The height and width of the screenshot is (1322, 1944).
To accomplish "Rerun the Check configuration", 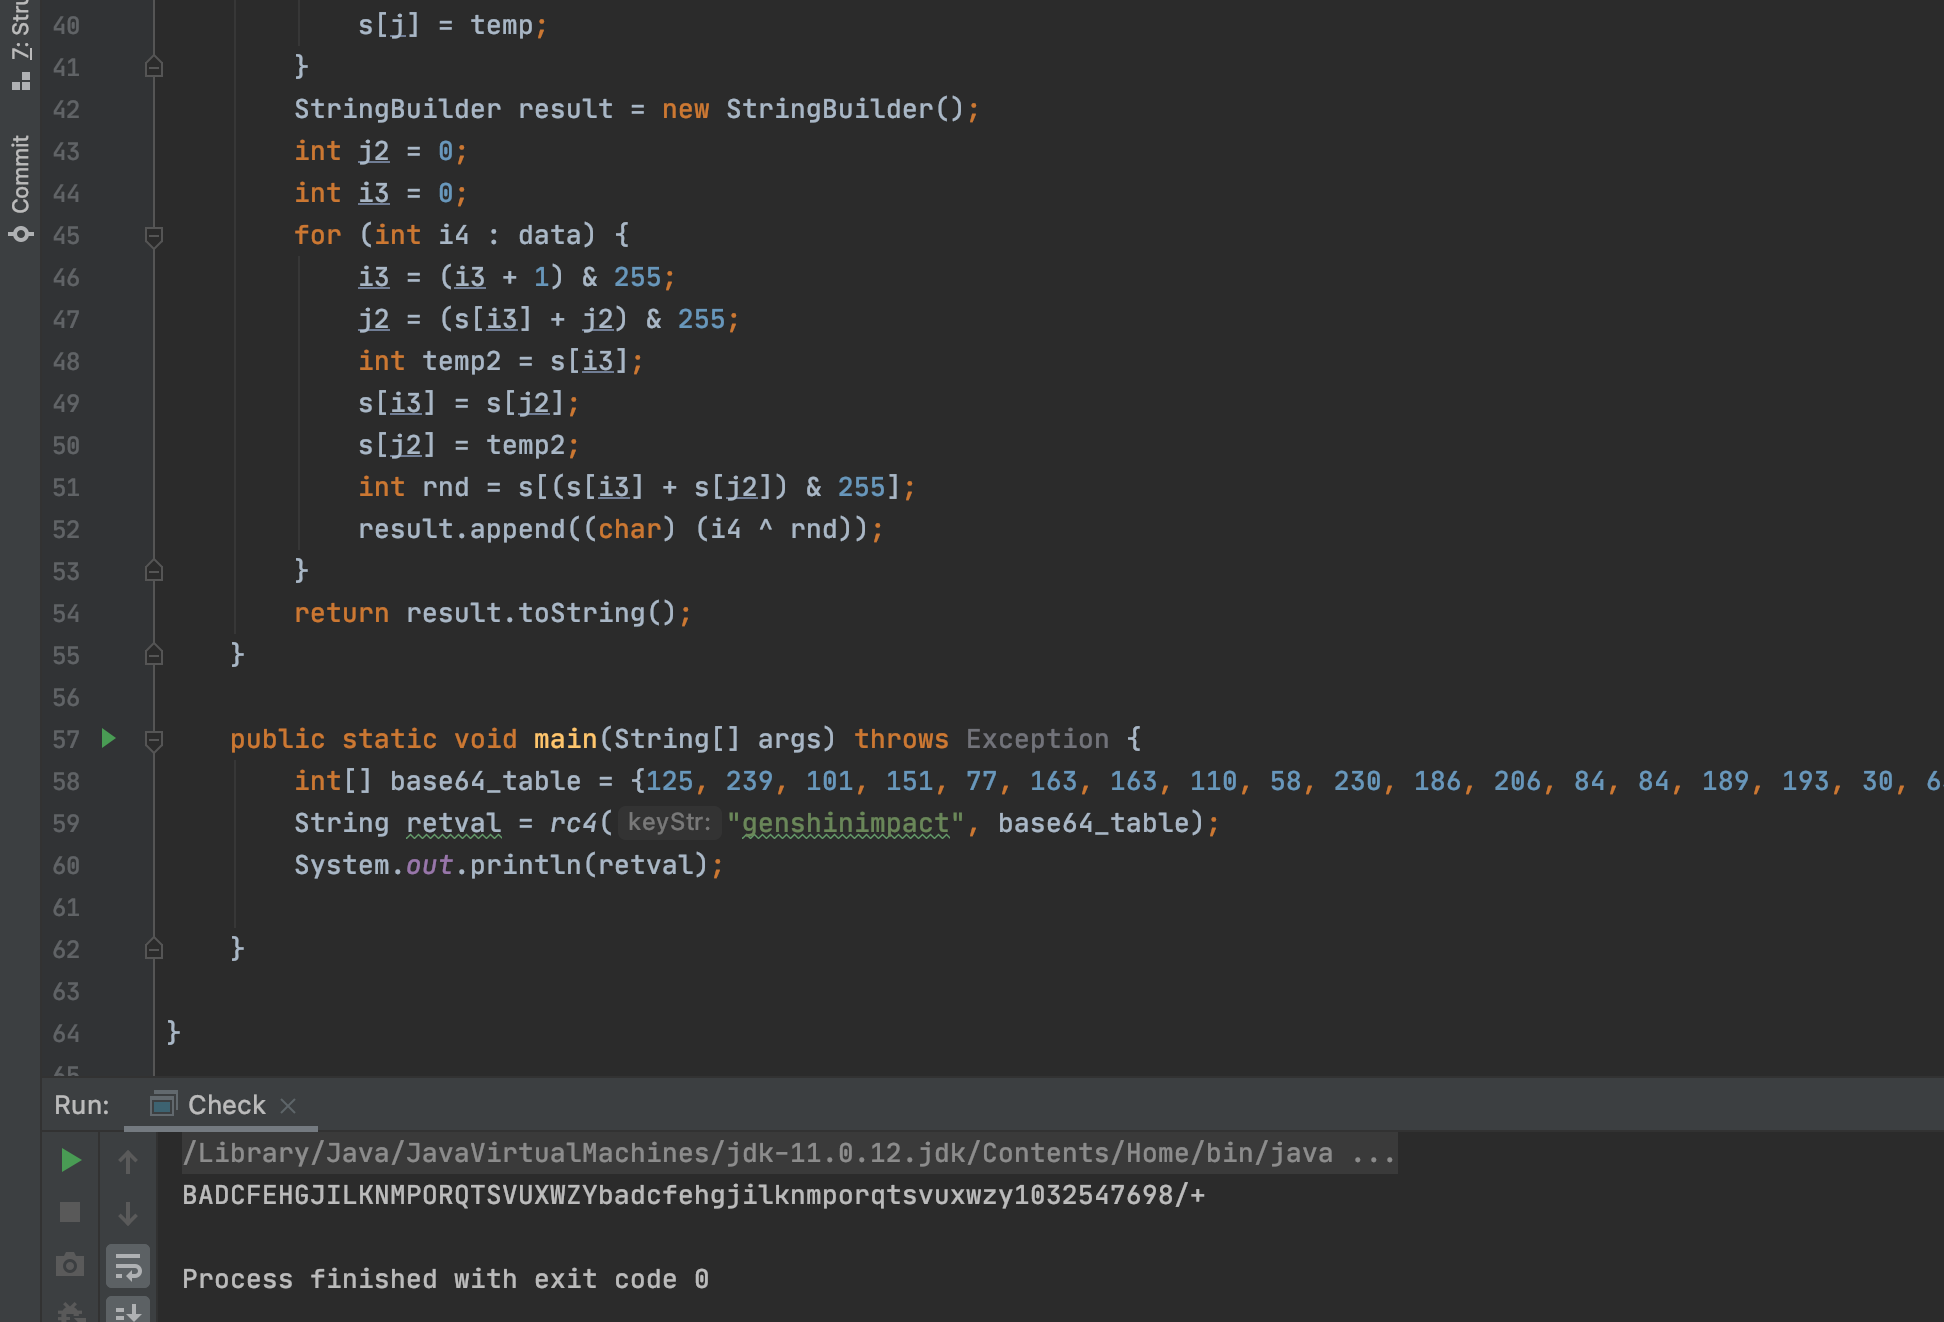I will 70,1160.
